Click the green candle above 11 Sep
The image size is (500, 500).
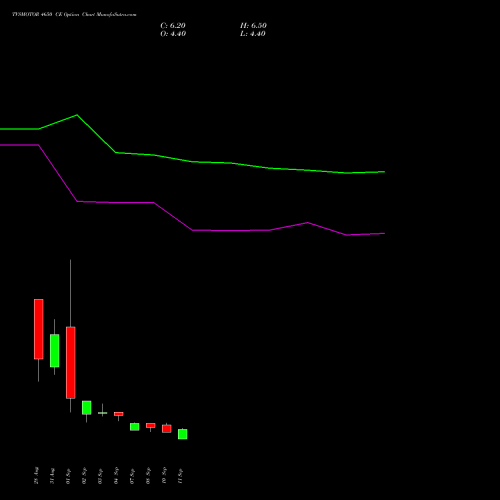point(183,434)
